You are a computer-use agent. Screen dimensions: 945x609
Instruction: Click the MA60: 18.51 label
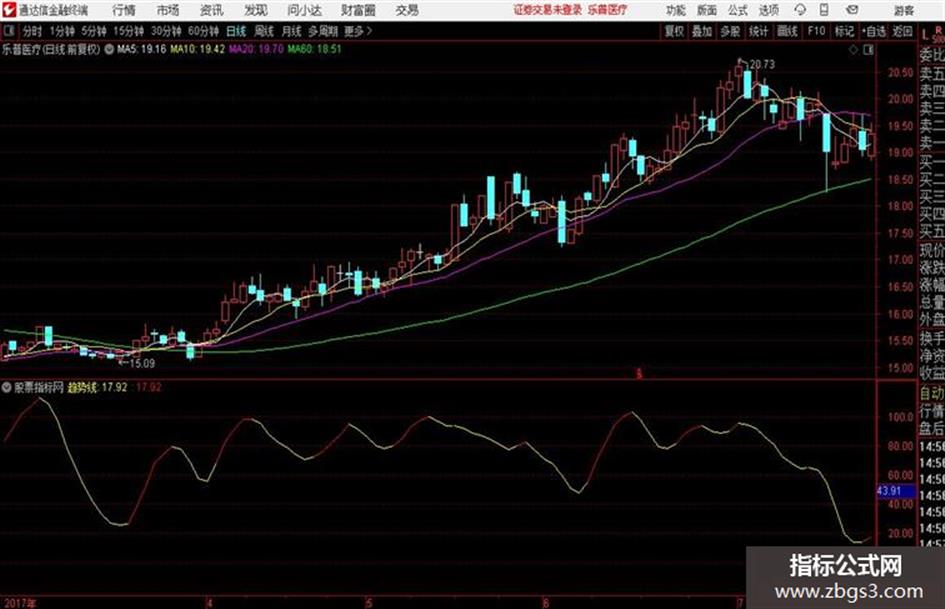click(314, 49)
